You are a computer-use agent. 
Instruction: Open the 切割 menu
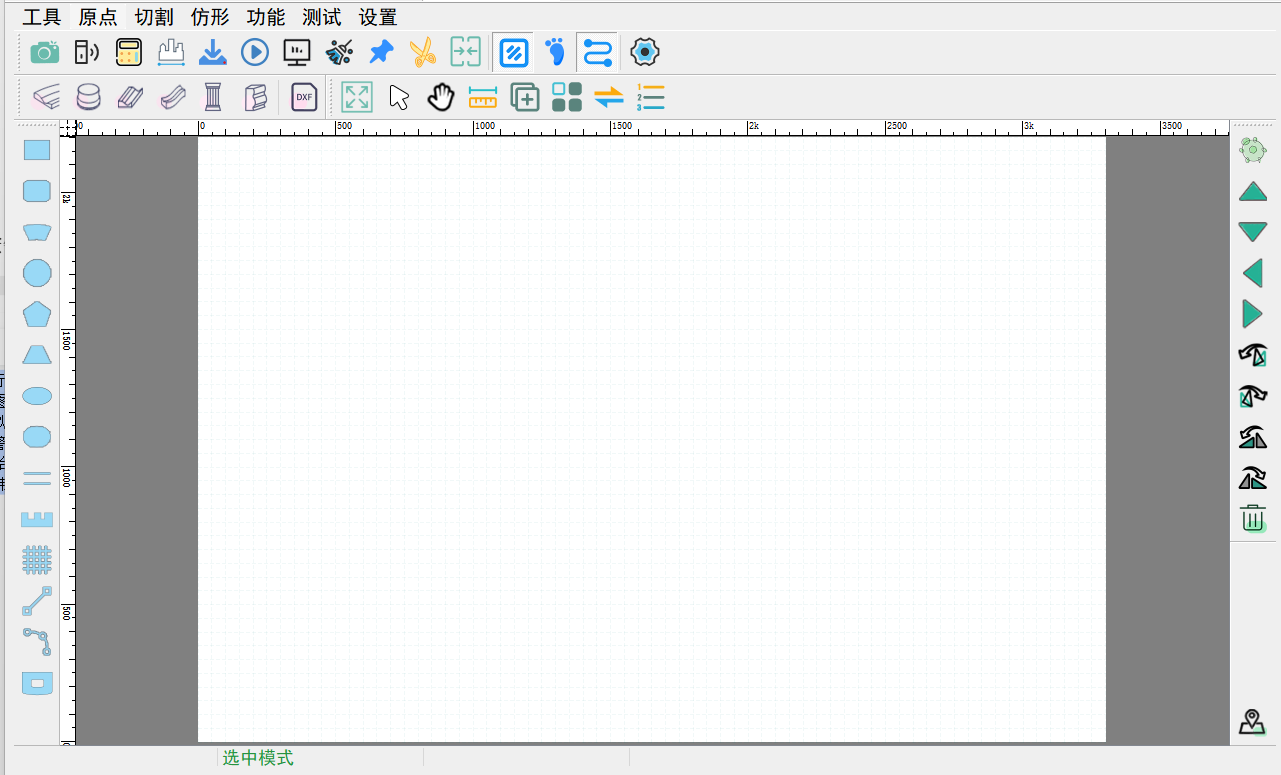(x=154, y=17)
